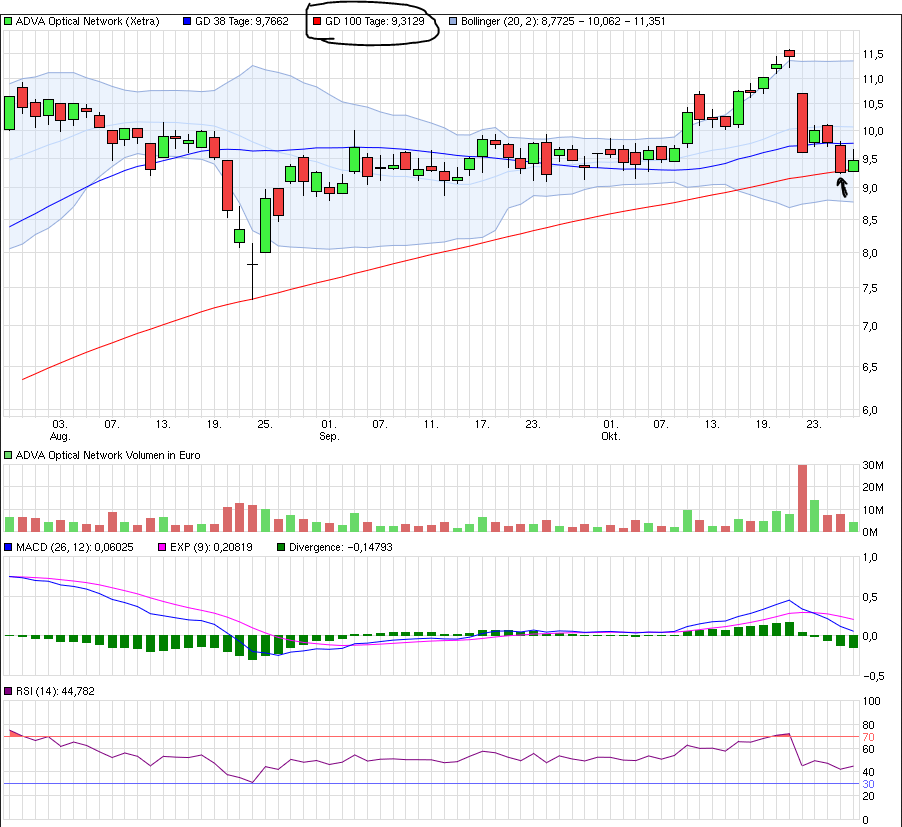
Task: Click the blue MACD legend square
Action: pyautogui.click(x=8, y=547)
